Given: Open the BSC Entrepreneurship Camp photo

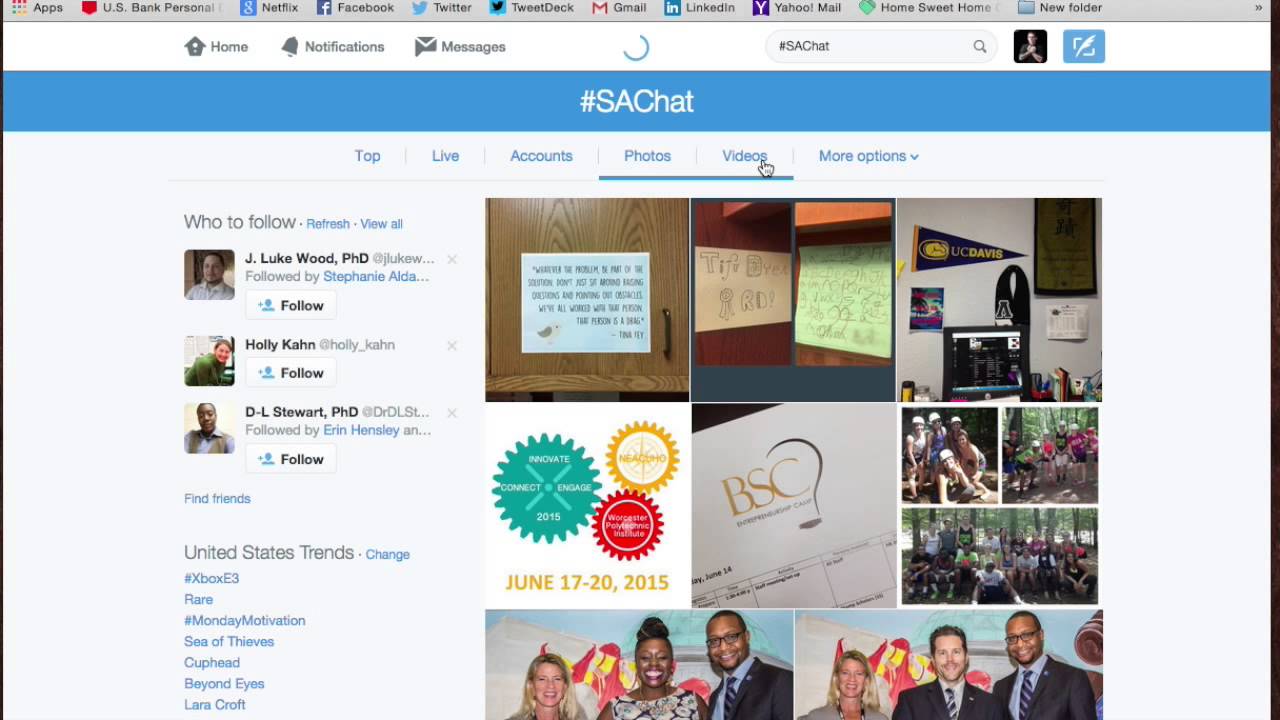Looking at the screenshot, I should [x=793, y=506].
